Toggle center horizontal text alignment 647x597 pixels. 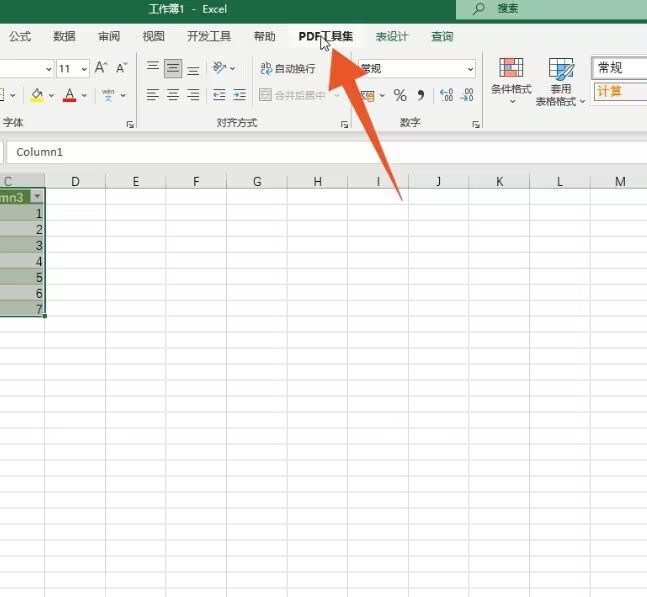tap(173, 95)
